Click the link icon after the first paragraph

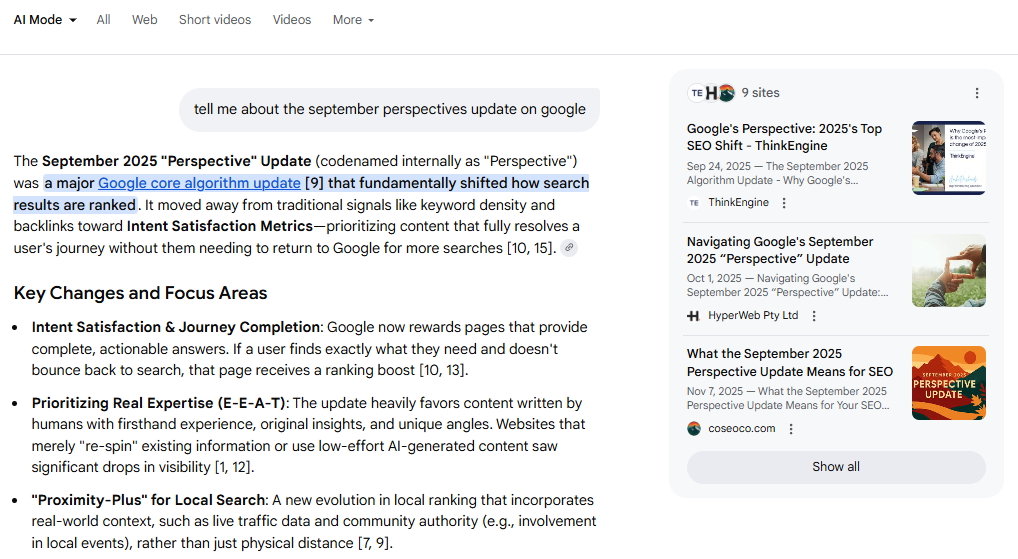point(569,248)
